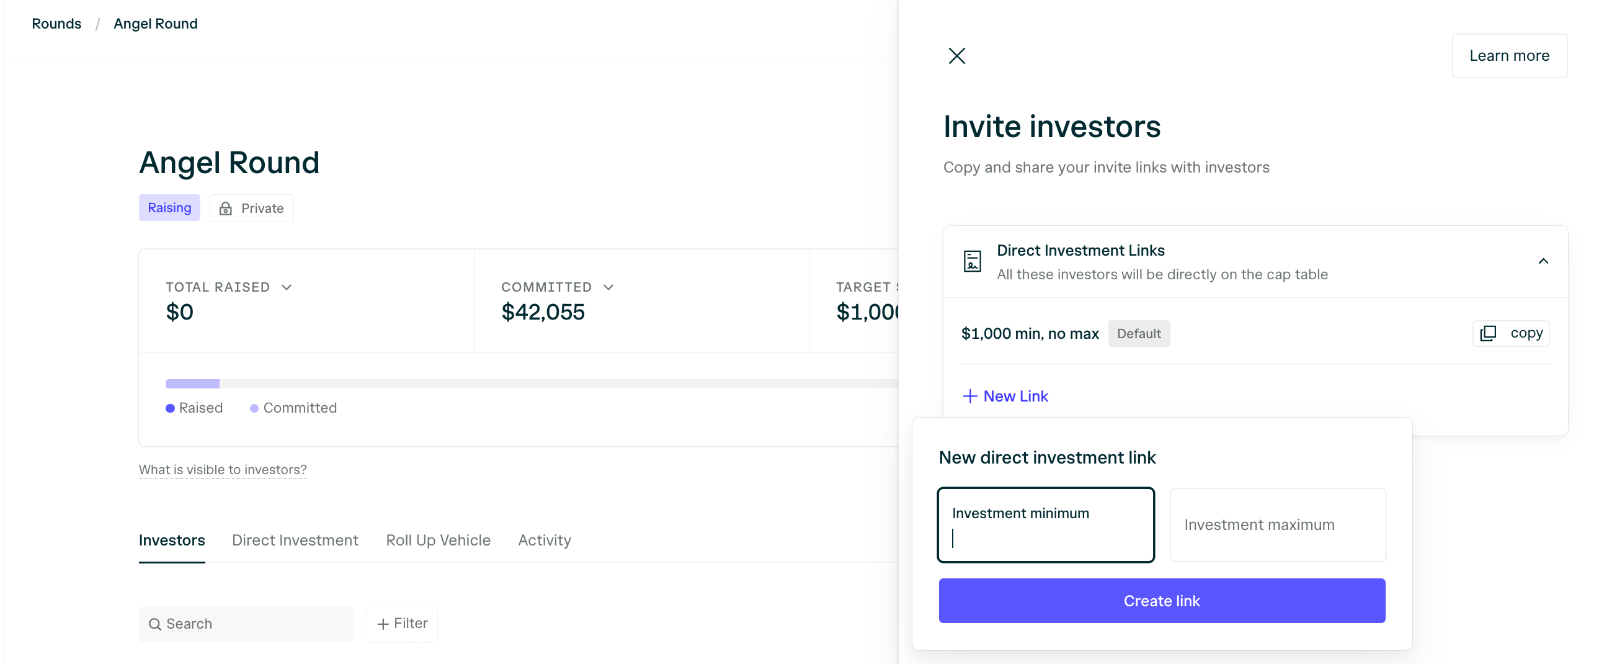Click the plus icon on Filter button
This screenshot has height=664, width=1599.
383,624
